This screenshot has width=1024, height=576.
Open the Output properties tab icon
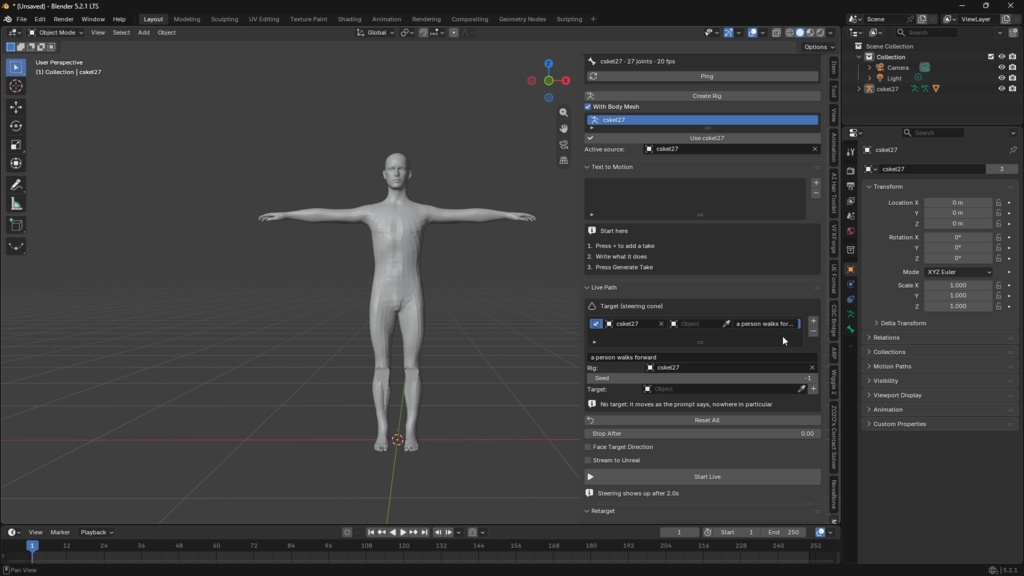pos(850,186)
